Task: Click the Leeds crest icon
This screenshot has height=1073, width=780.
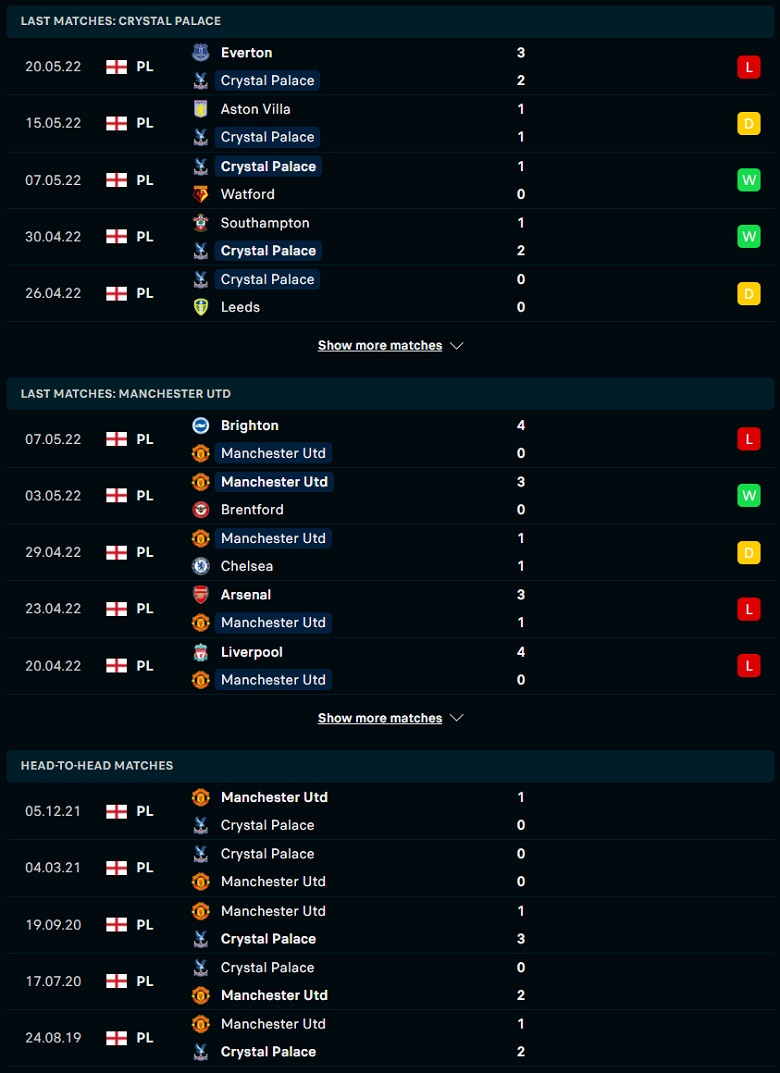Action: pyautogui.click(x=200, y=307)
